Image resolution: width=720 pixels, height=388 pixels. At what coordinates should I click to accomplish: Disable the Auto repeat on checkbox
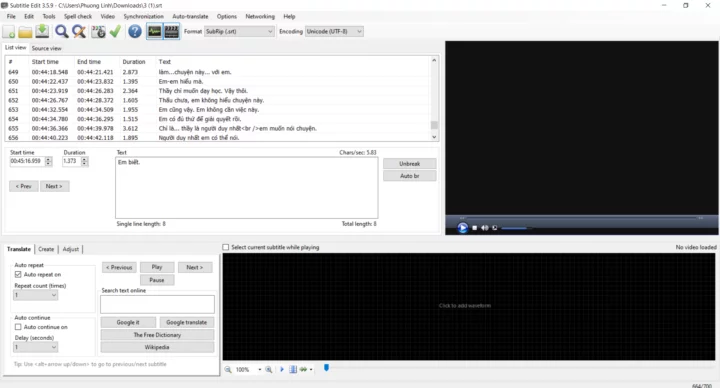coord(18,275)
